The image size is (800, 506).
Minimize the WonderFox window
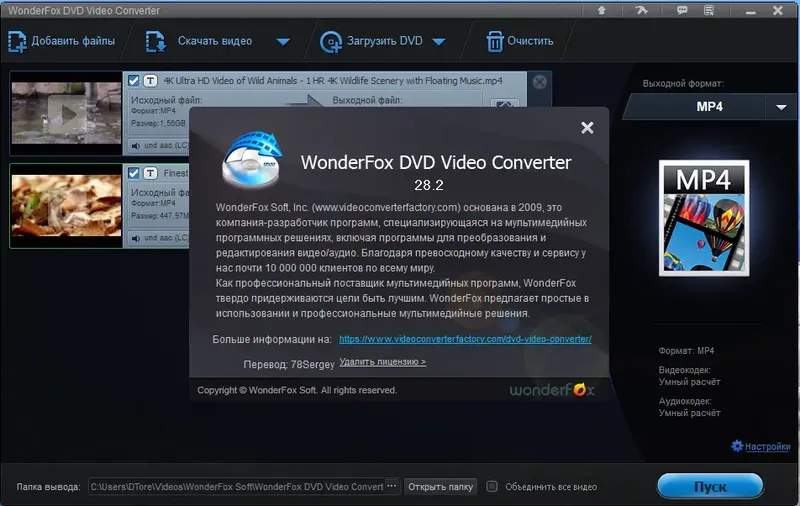(x=751, y=11)
